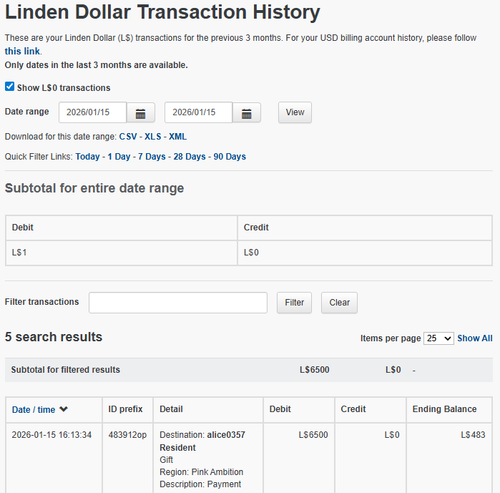Download the XLS file
Viewport: 500px width, 493px height.
point(153,137)
